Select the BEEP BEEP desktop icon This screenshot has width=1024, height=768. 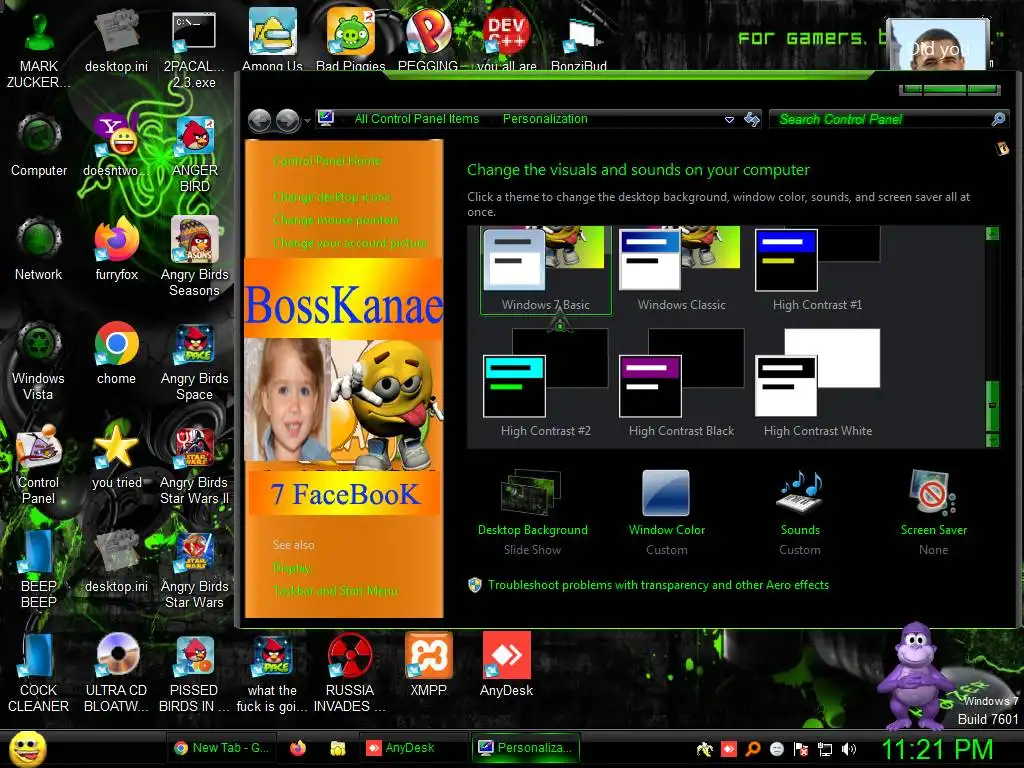pyautogui.click(x=39, y=569)
